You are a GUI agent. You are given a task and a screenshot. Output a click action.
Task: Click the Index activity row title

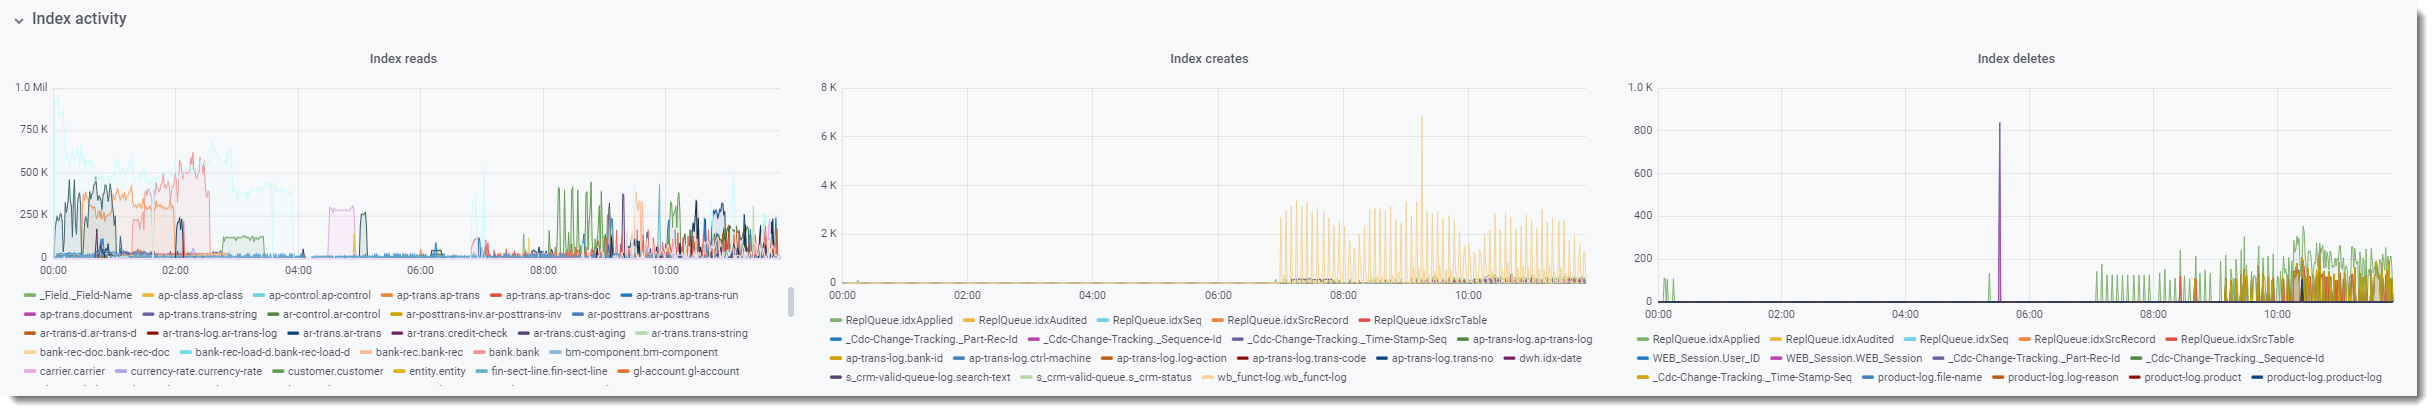click(x=79, y=19)
